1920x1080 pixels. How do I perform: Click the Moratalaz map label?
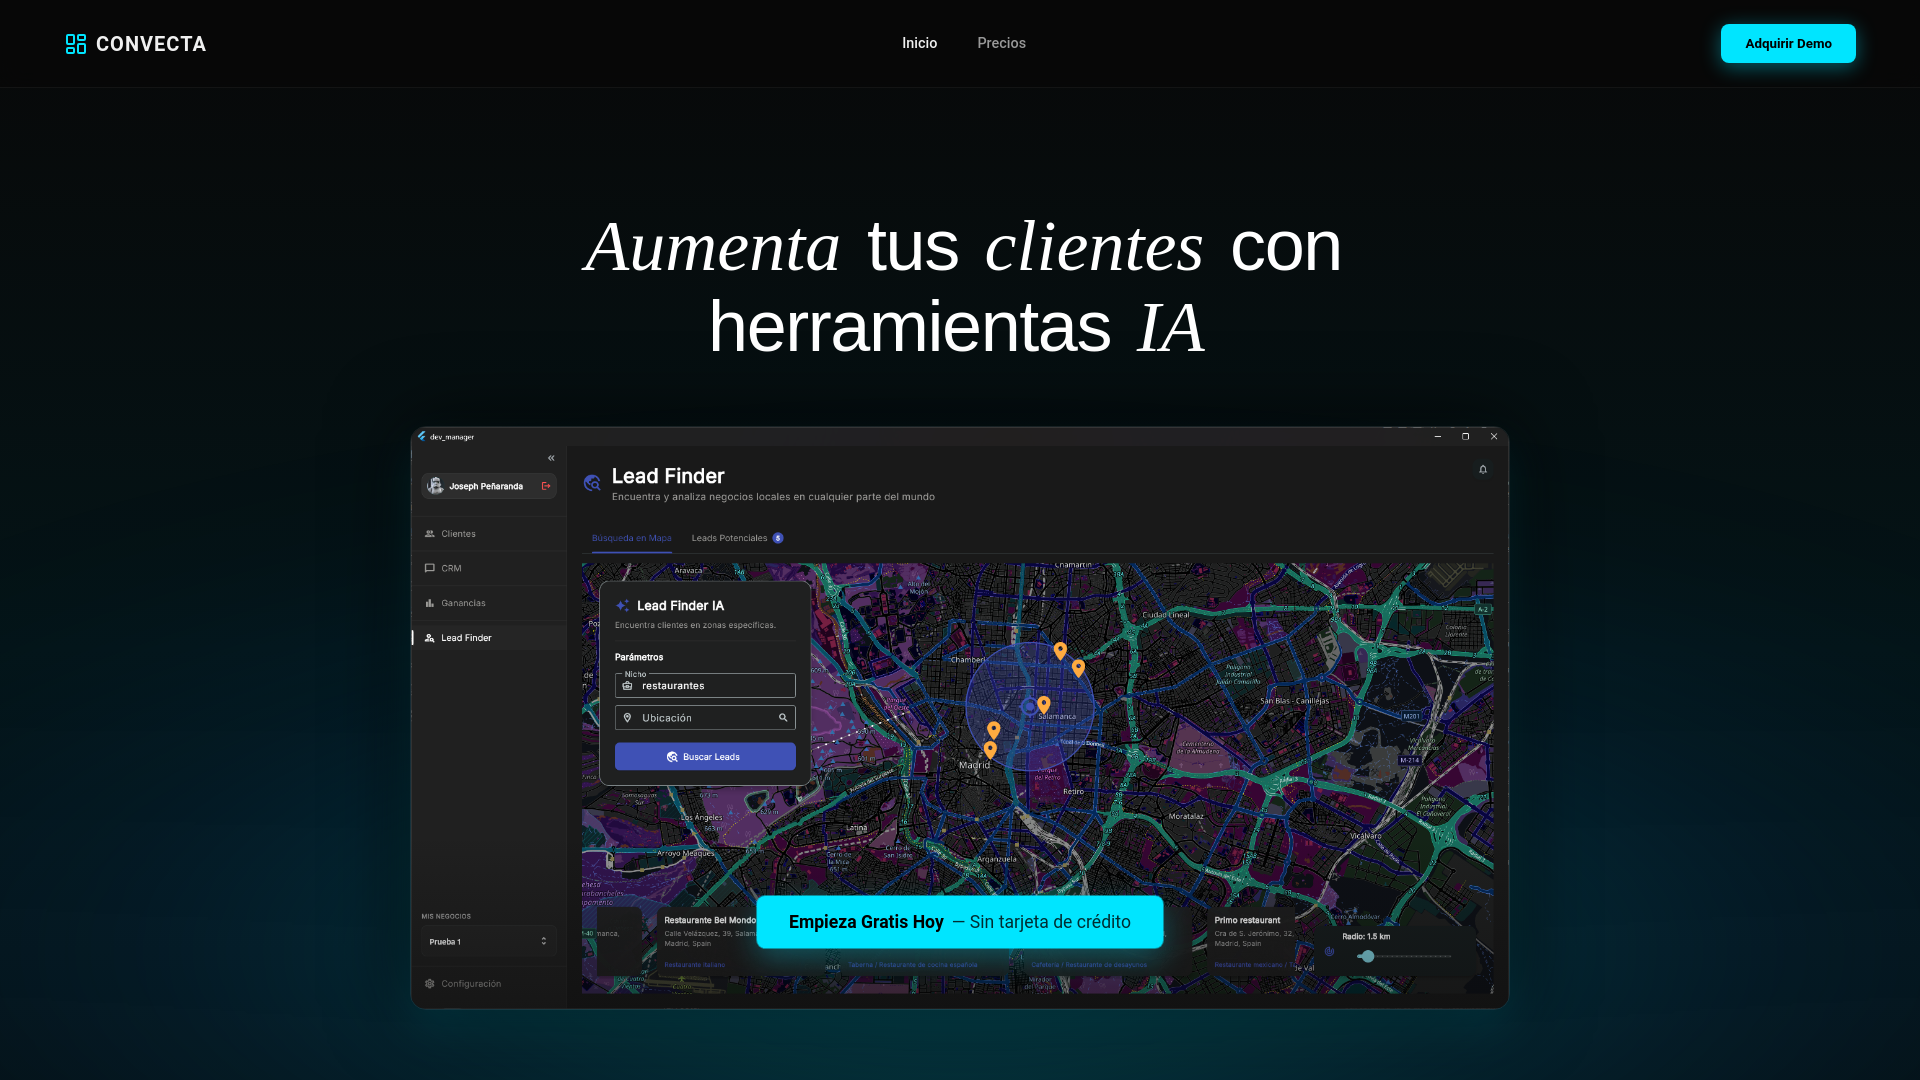tap(1186, 816)
